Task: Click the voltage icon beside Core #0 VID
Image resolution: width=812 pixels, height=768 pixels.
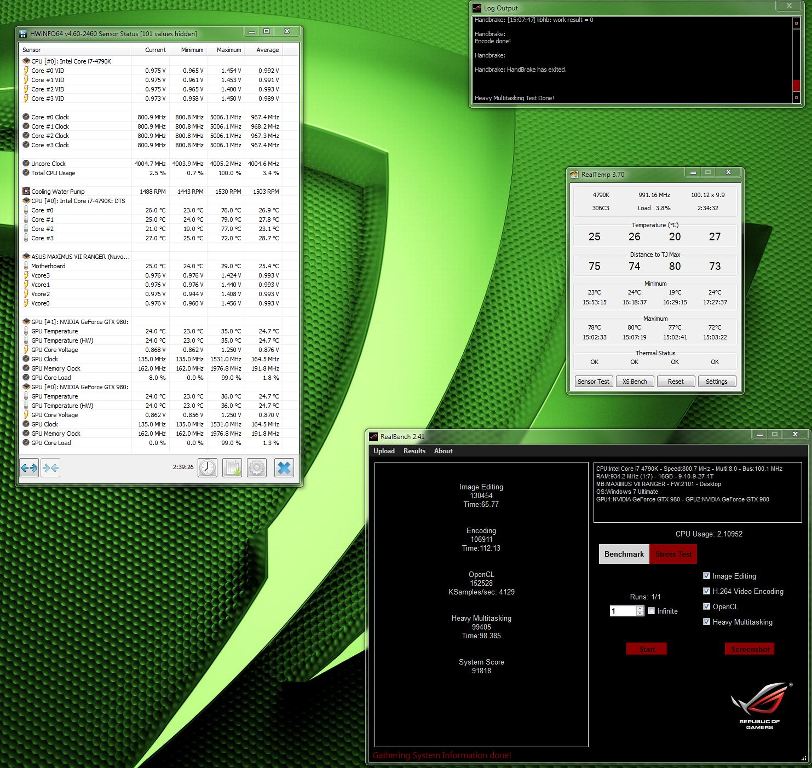Action: click(26, 70)
